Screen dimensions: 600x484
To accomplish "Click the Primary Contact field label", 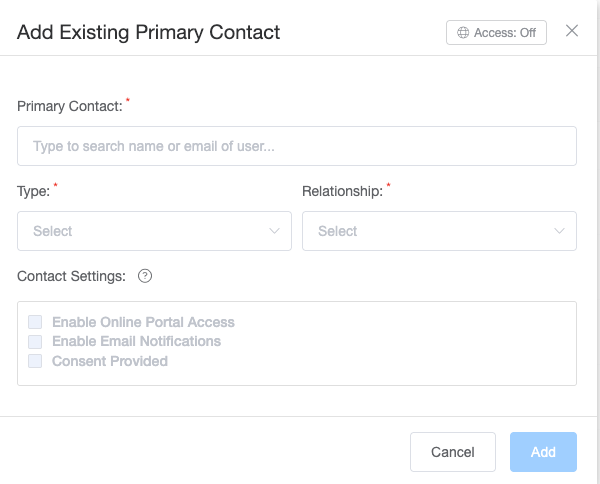I will [x=70, y=106].
